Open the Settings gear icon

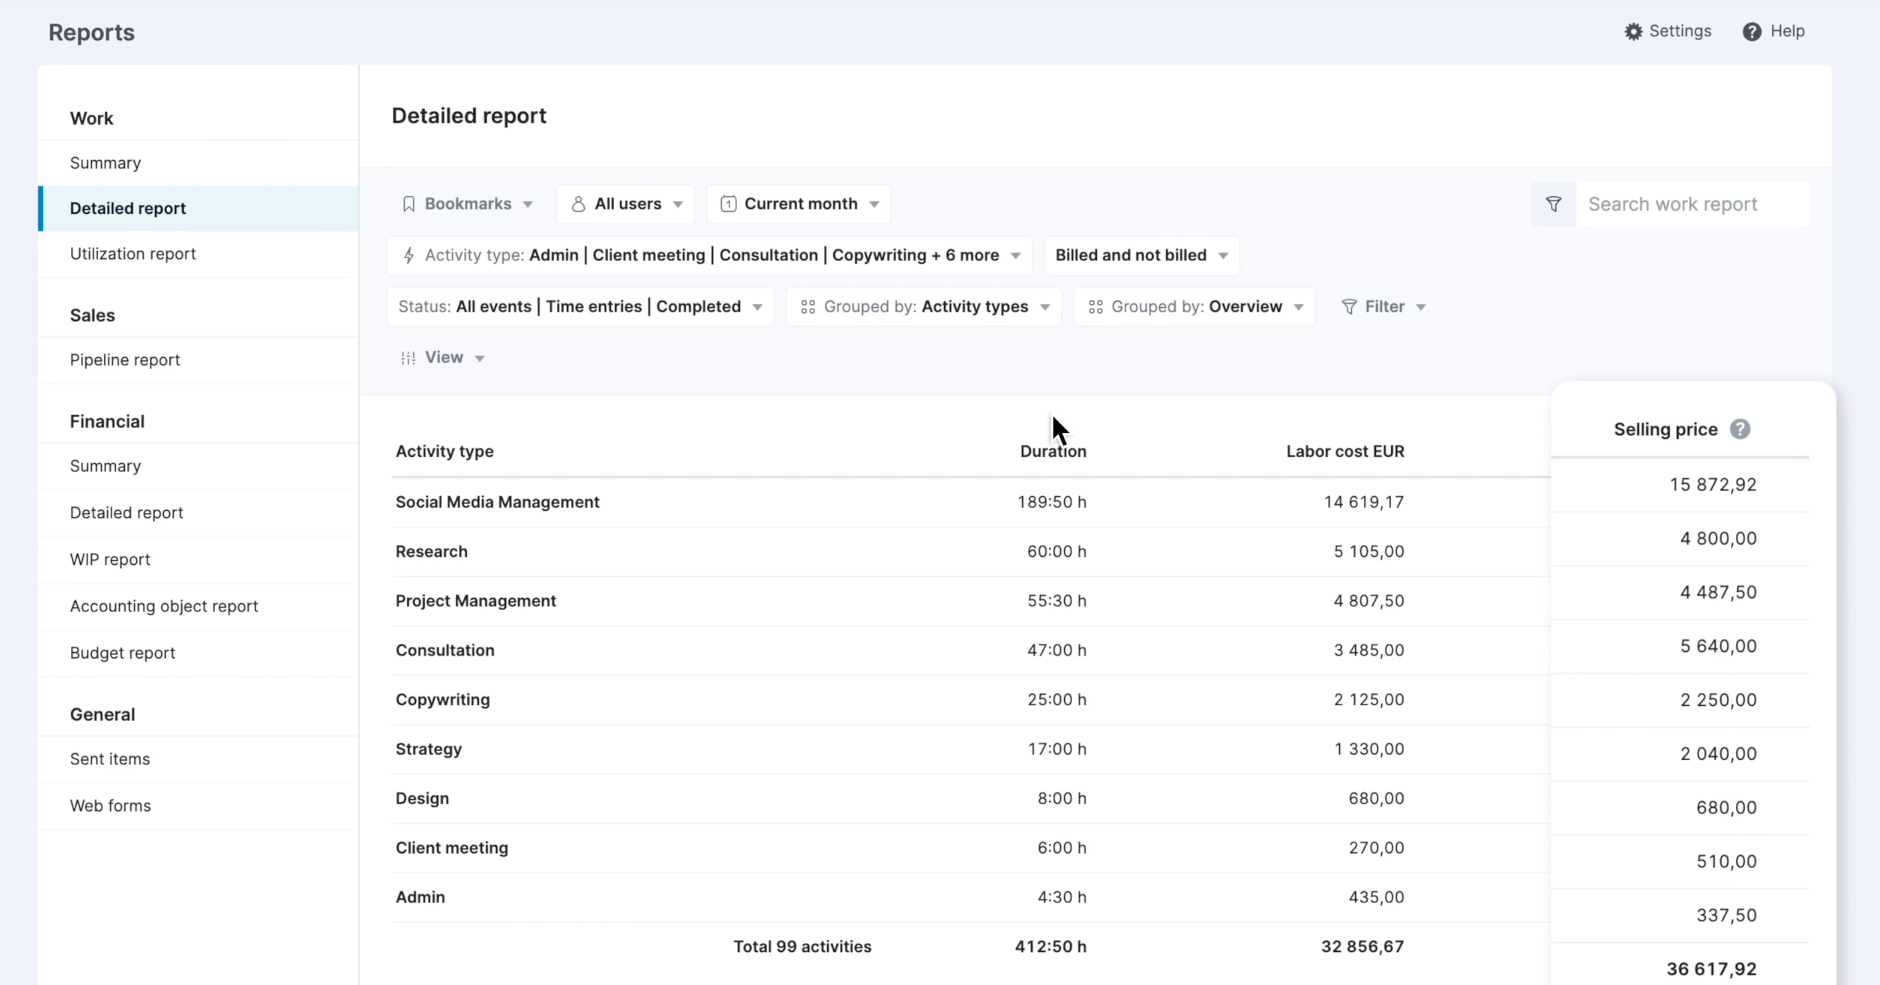coord(1635,31)
